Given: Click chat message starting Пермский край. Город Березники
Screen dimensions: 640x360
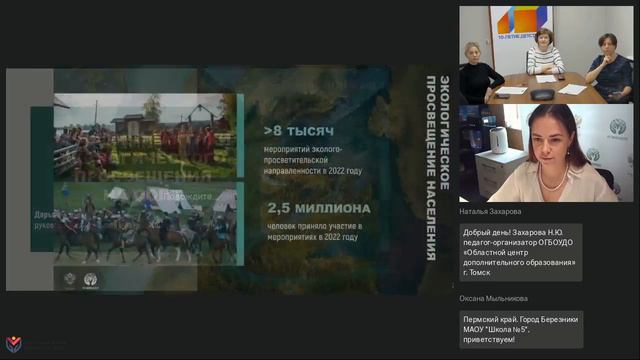Looking at the screenshot, I should (521, 329).
